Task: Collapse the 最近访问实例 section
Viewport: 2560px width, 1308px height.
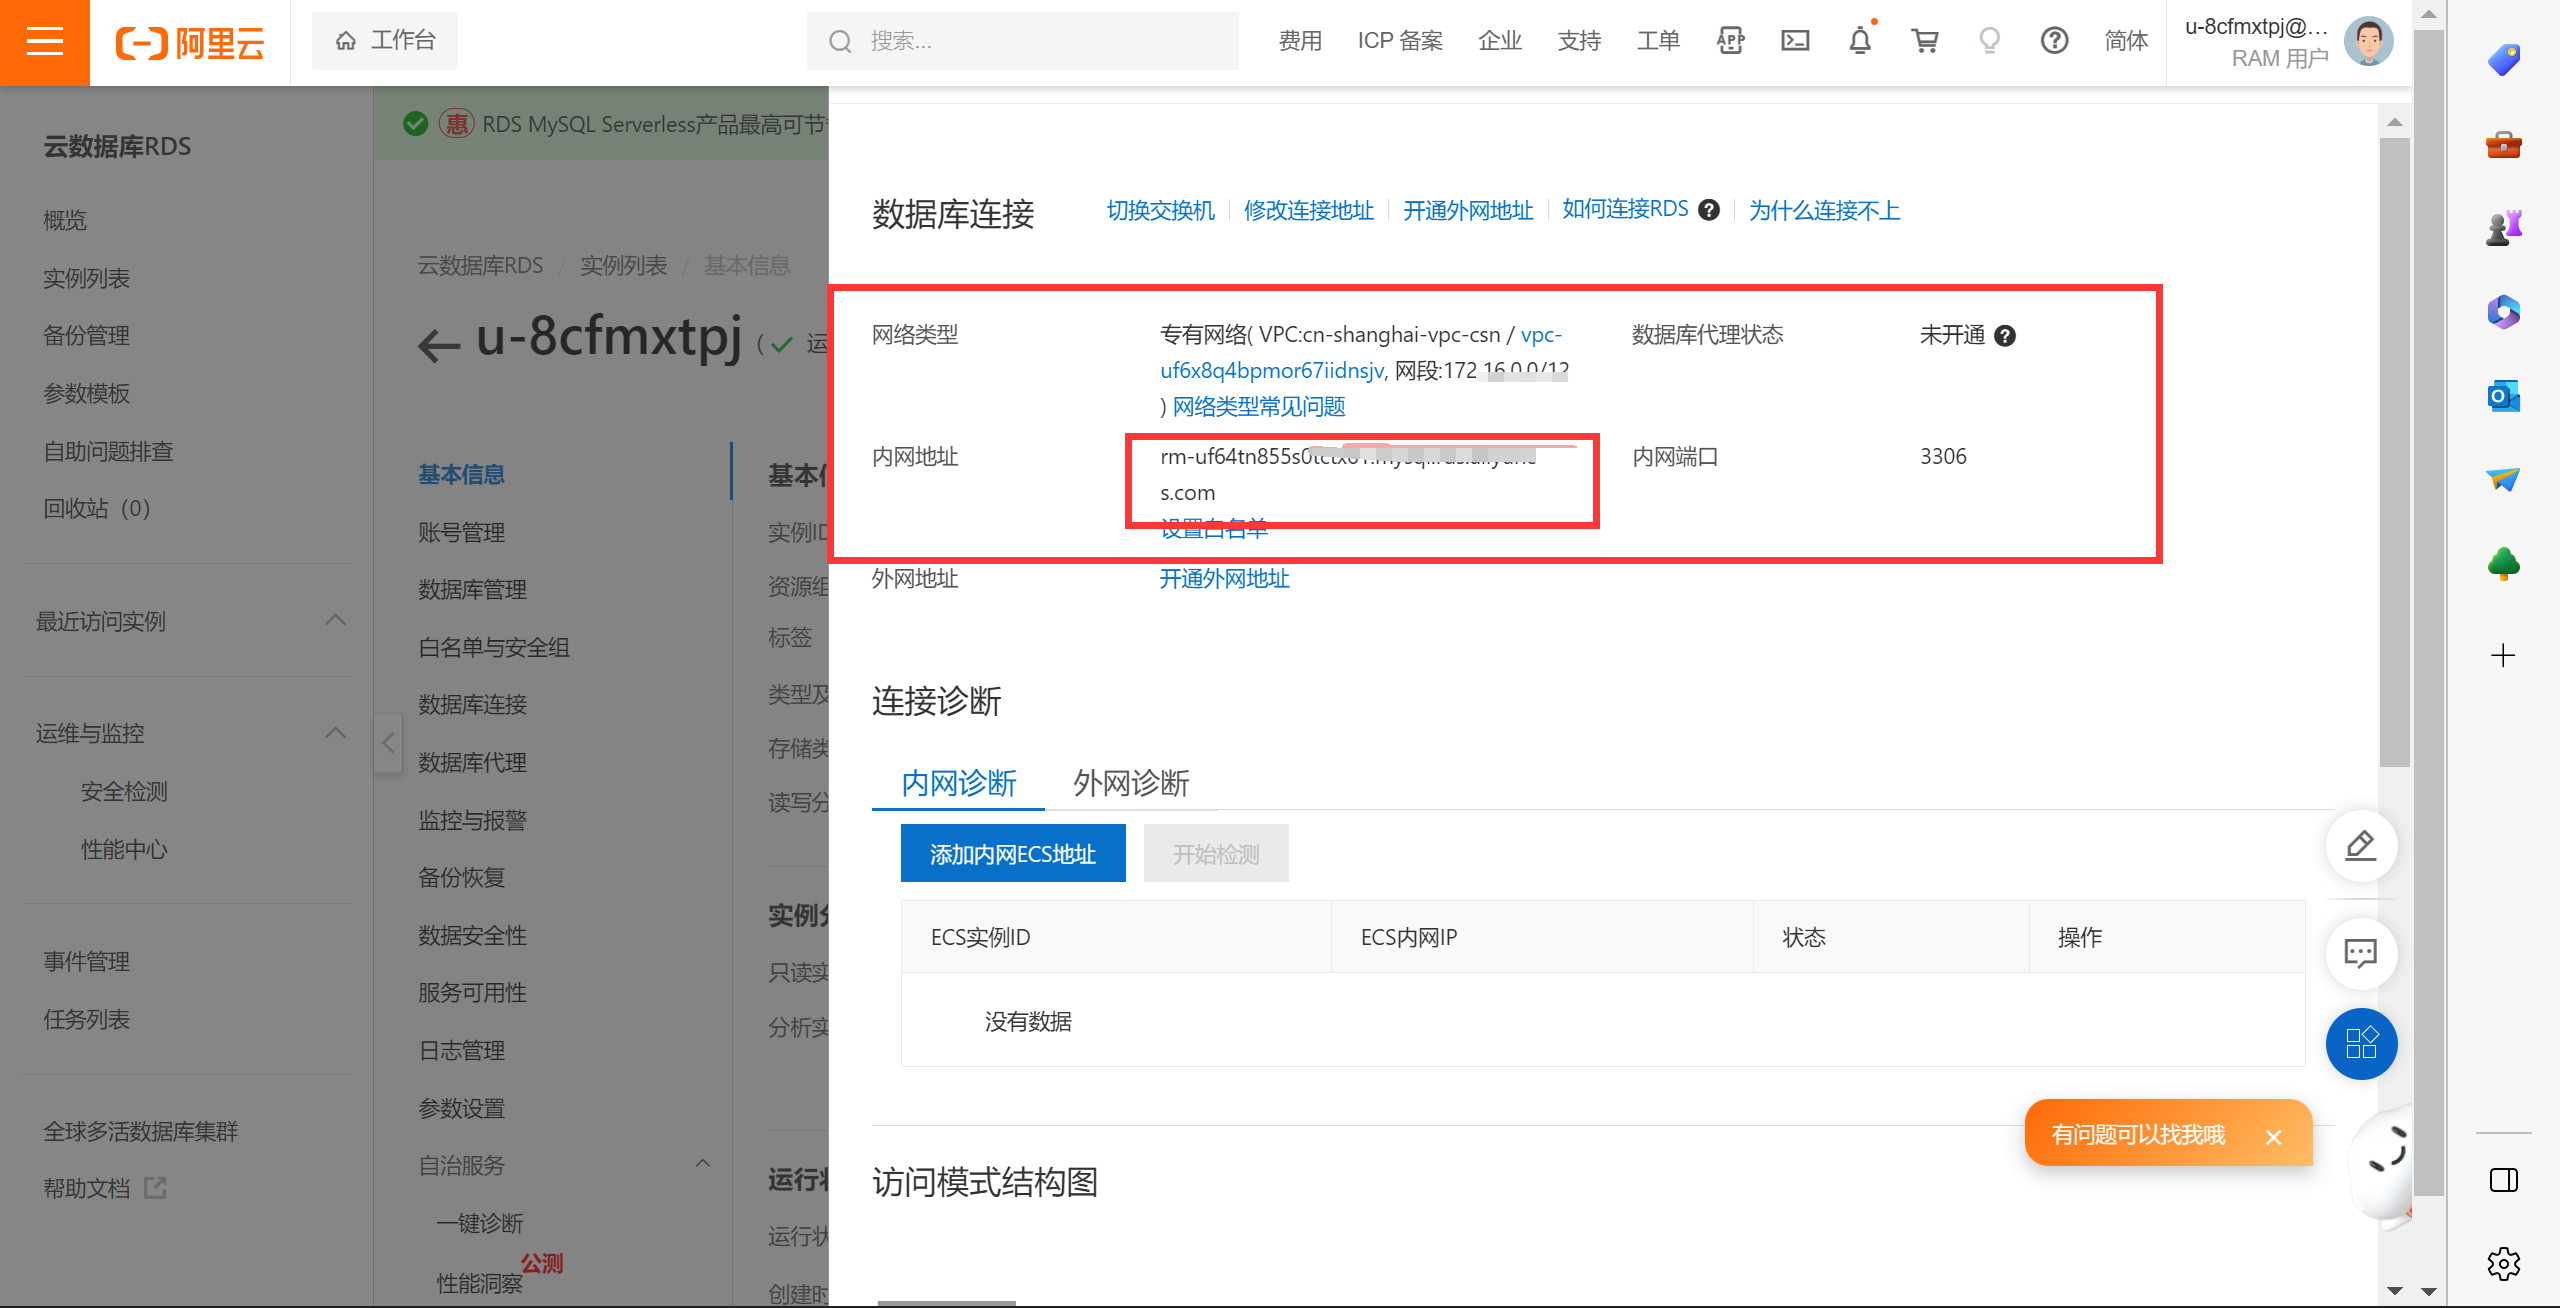Action: (336, 620)
